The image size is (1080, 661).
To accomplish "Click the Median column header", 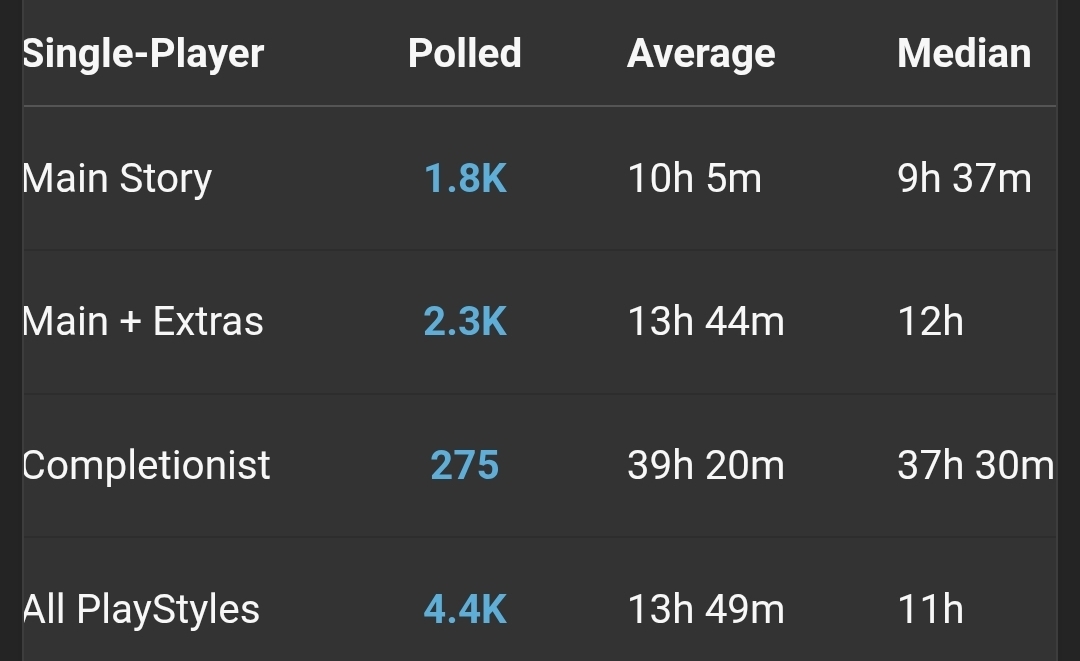I will tap(964, 54).
